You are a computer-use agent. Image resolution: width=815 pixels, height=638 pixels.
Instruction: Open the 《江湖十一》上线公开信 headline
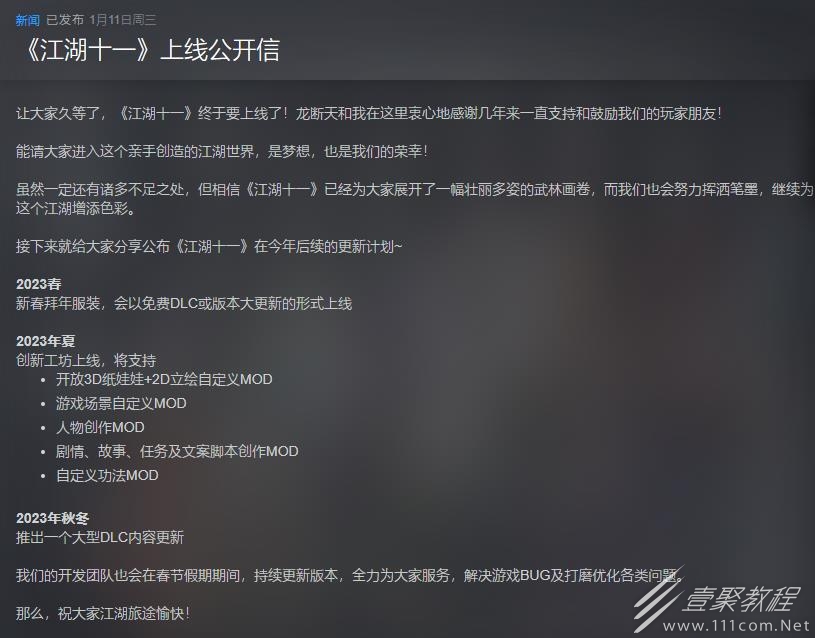pyautogui.click(x=150, y=50)
